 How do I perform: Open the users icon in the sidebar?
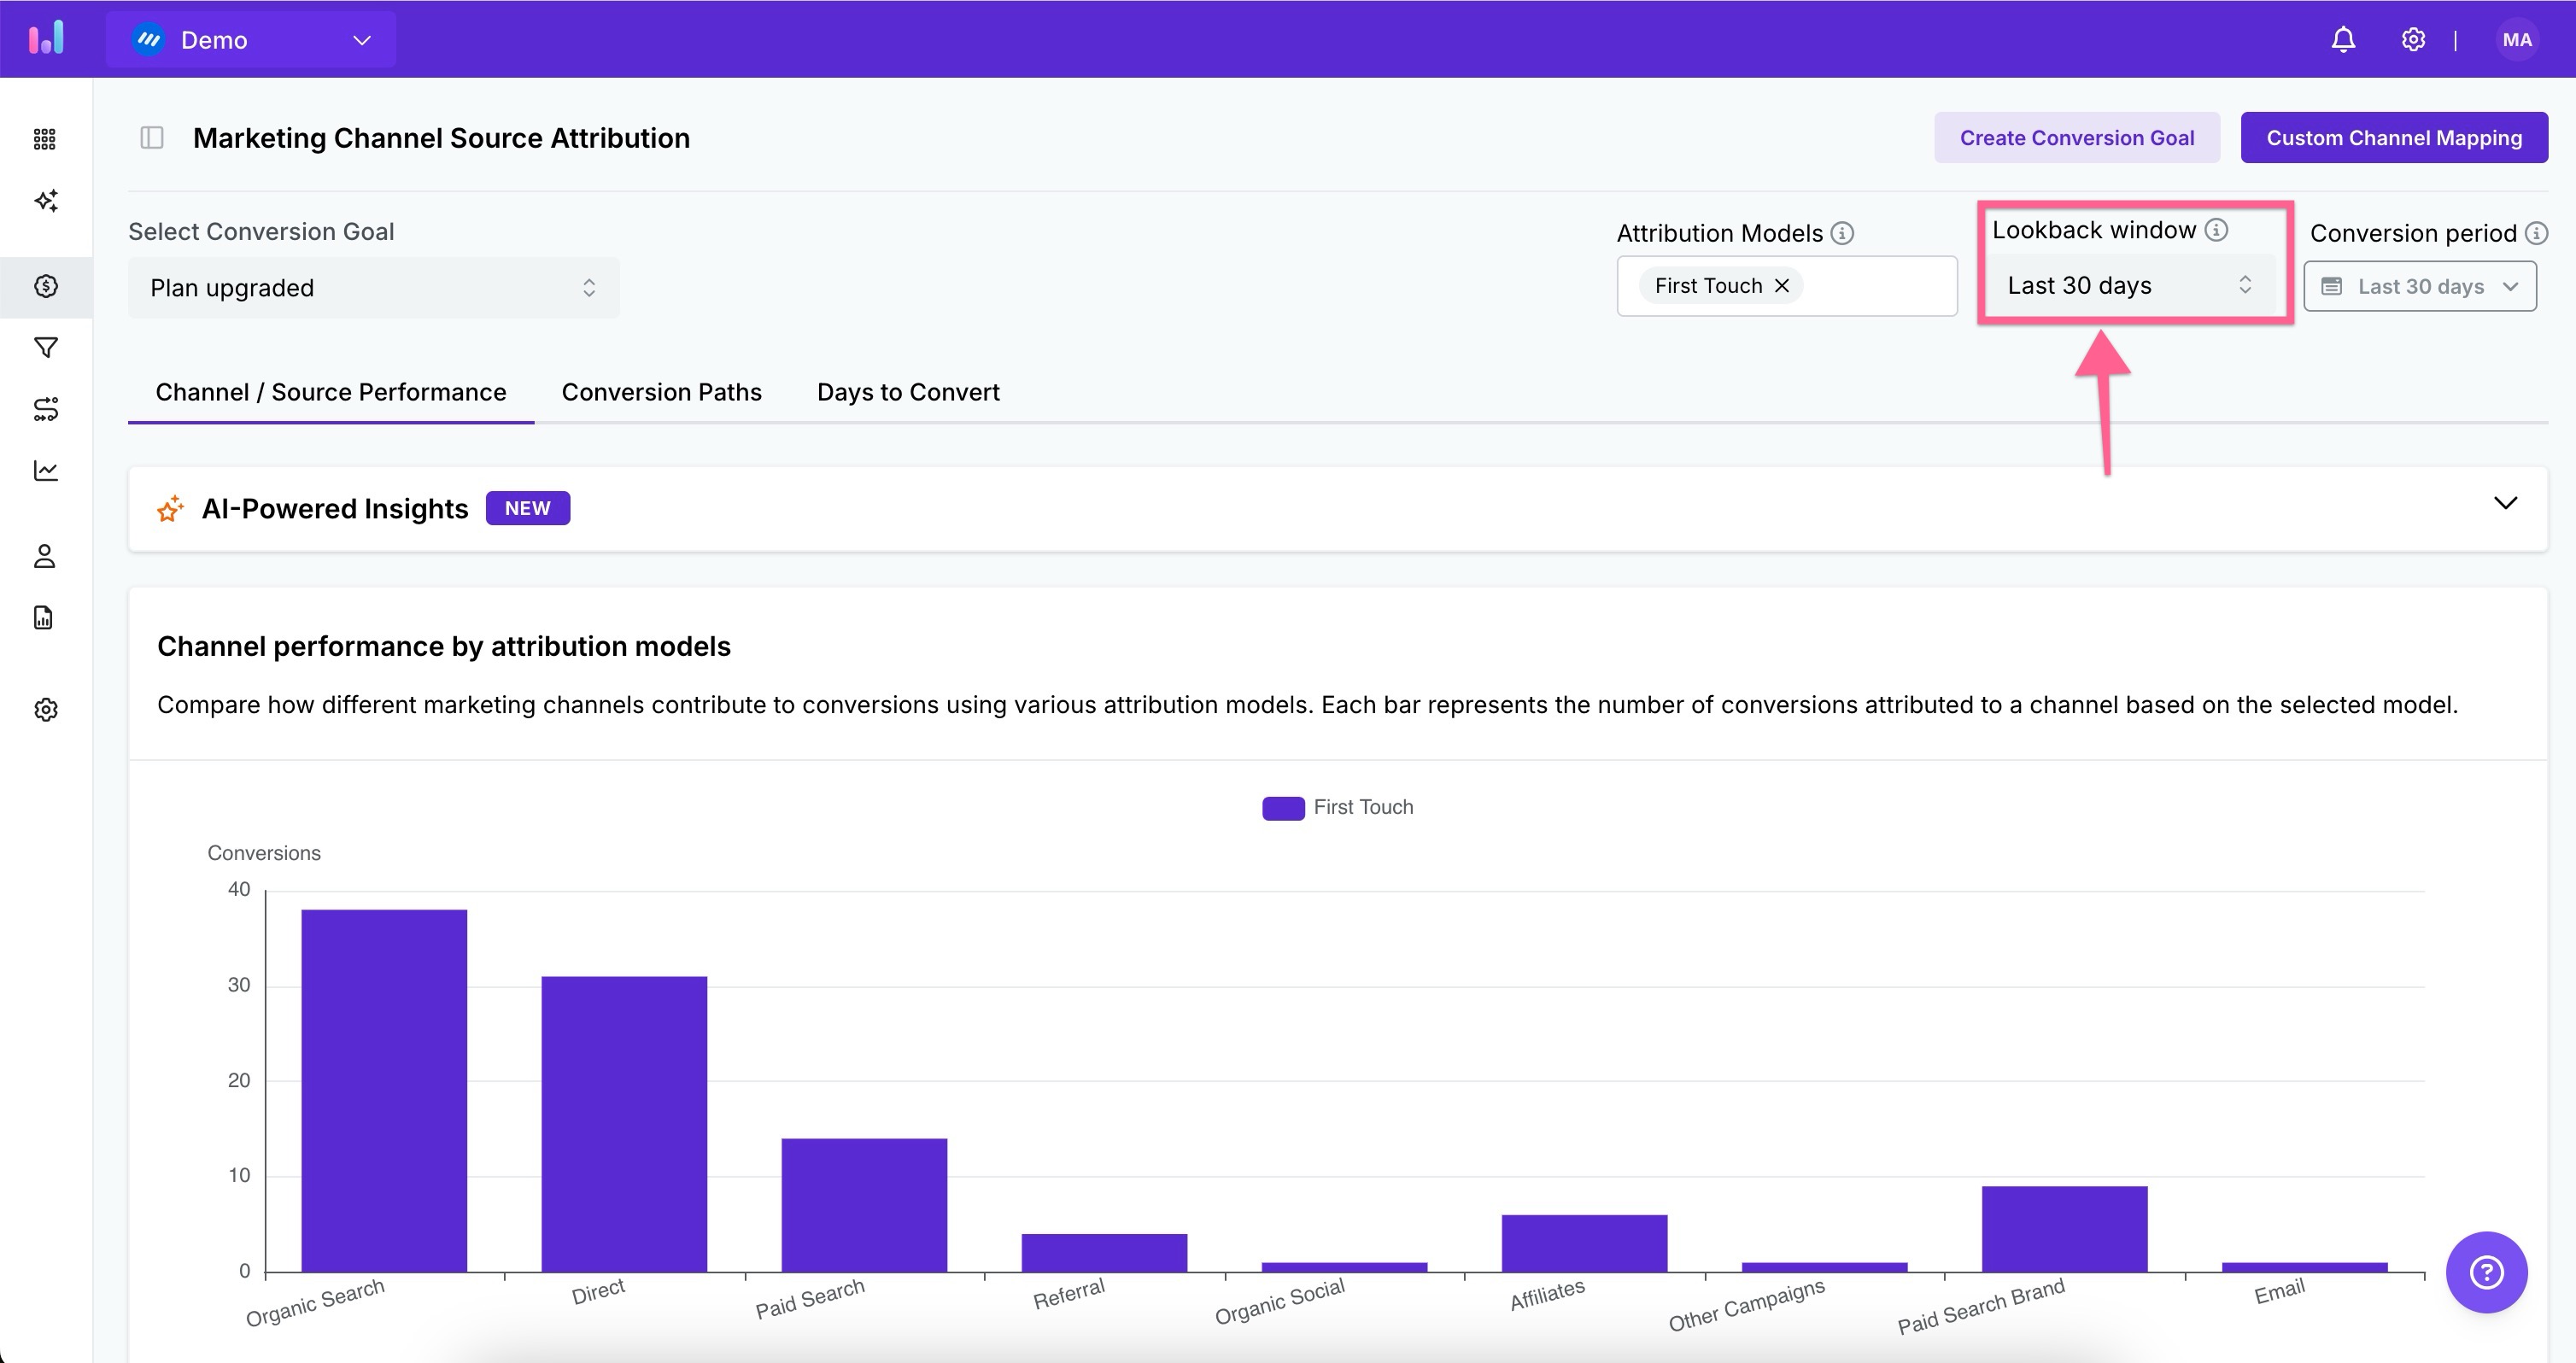[x=45, y=556]
